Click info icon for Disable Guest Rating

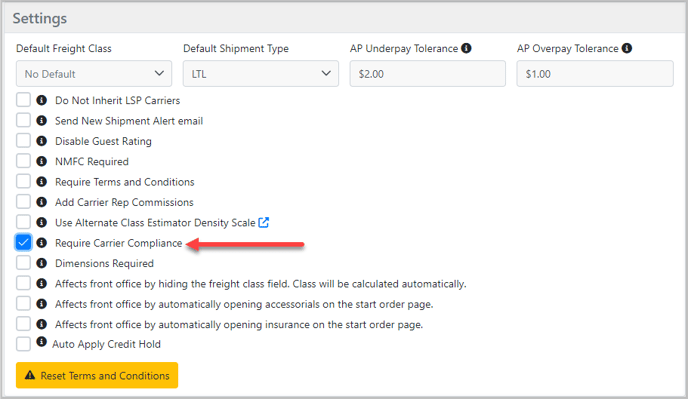42,141
